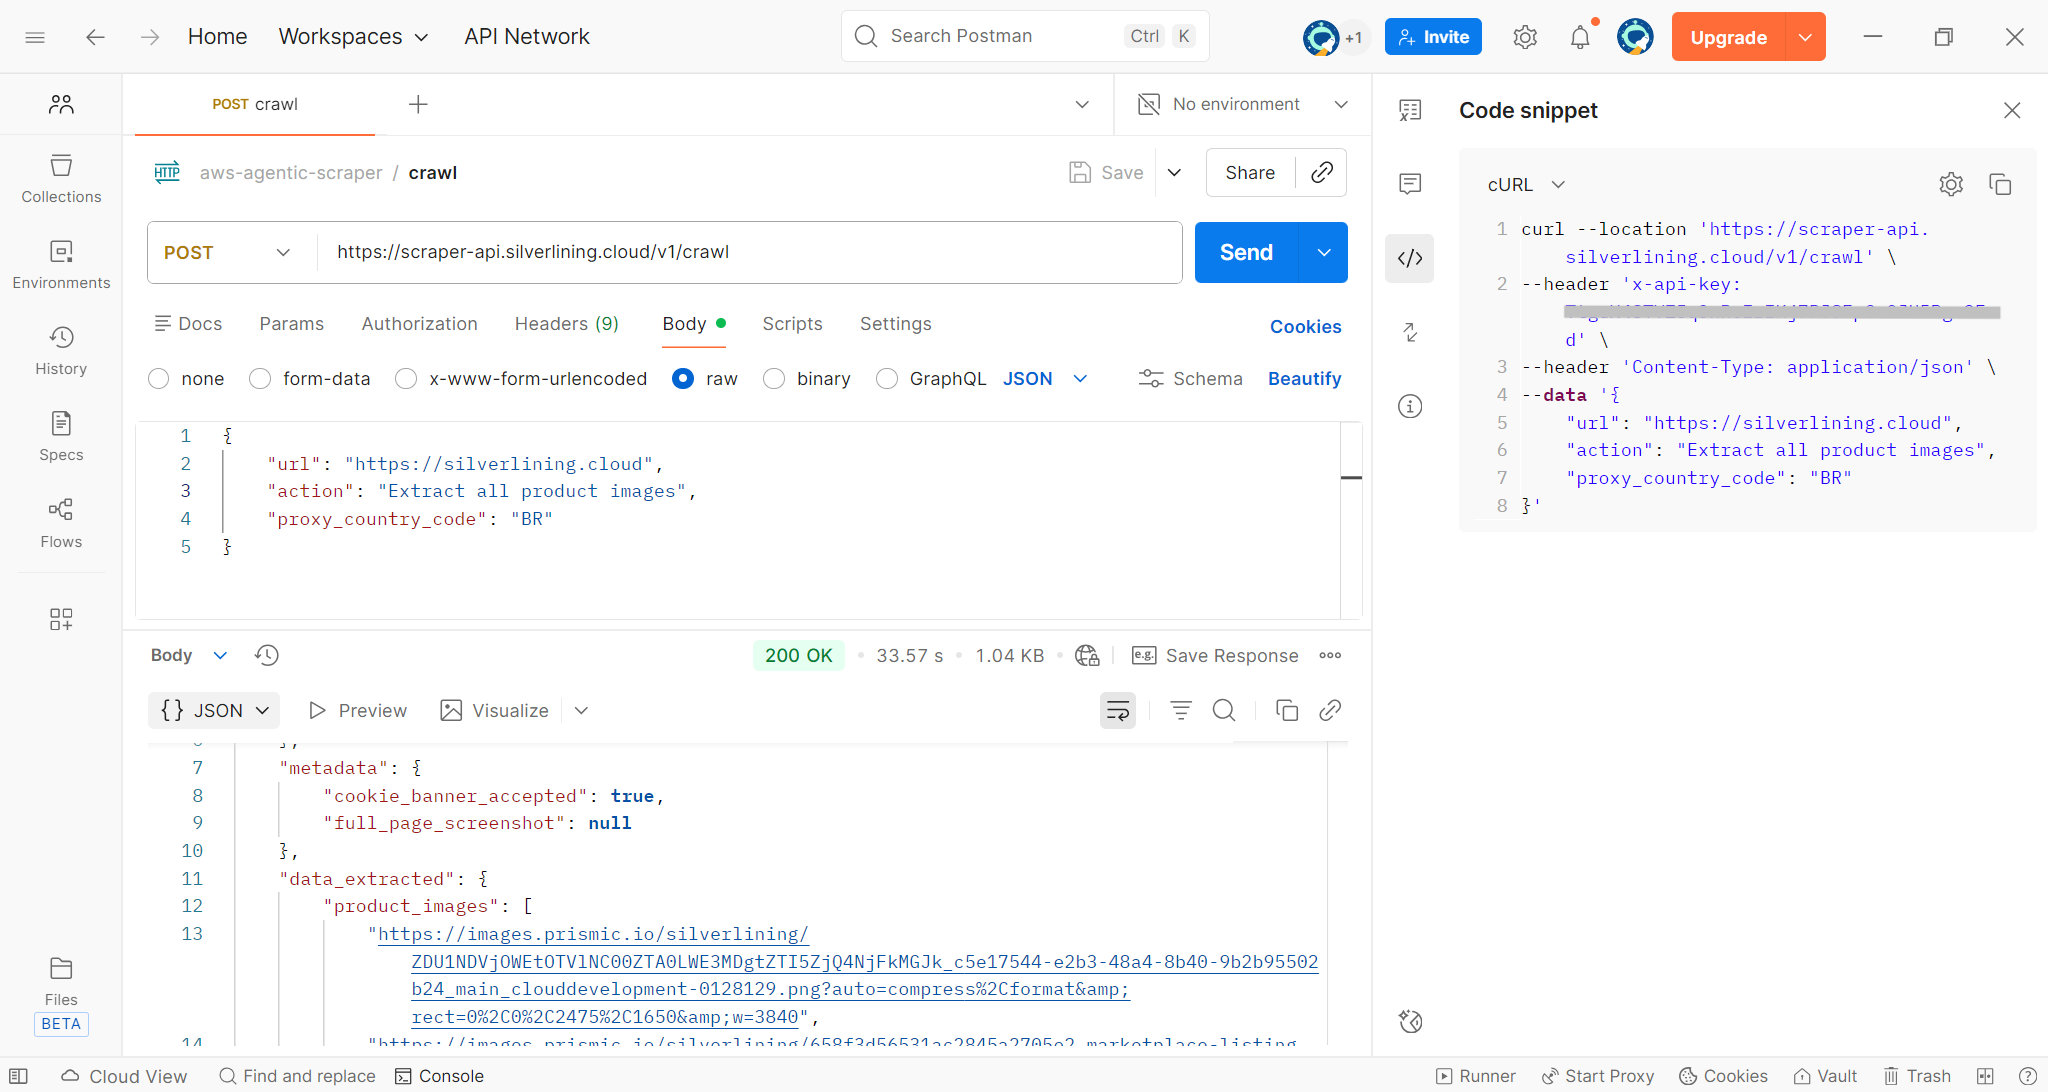Viewport: 2048px width, 1092px height.
Task: Open code snippet settings gear
Action: click(x=1950, y=184)
